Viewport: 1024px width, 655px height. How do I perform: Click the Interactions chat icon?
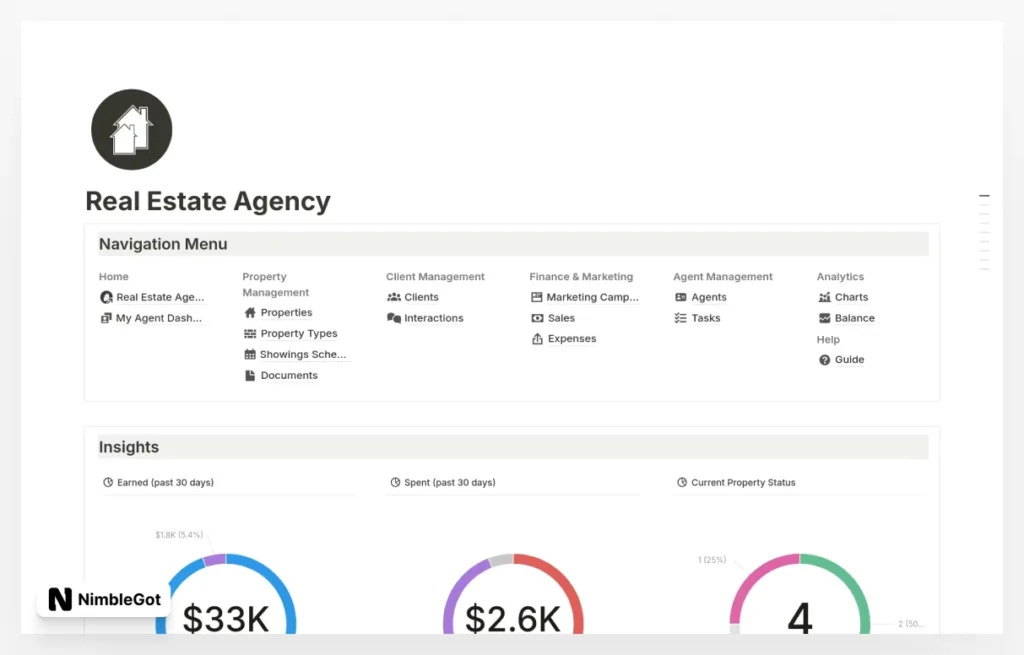pos(394,318)
